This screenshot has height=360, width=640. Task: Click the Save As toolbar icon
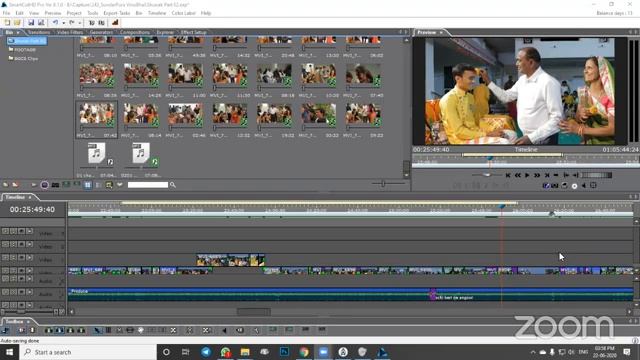click(41, 23)
